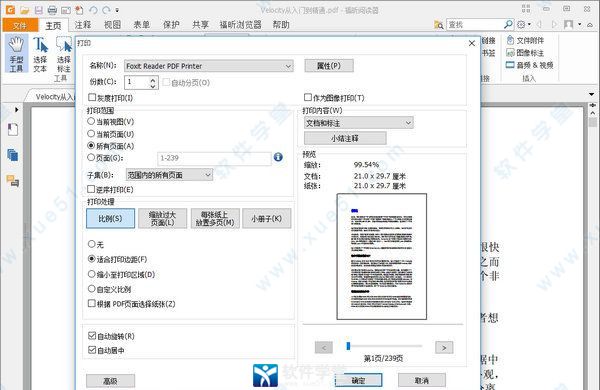This screenshot has height=390, width=600.
Task: Select the 所有页面 radio button
Action: 91,146
